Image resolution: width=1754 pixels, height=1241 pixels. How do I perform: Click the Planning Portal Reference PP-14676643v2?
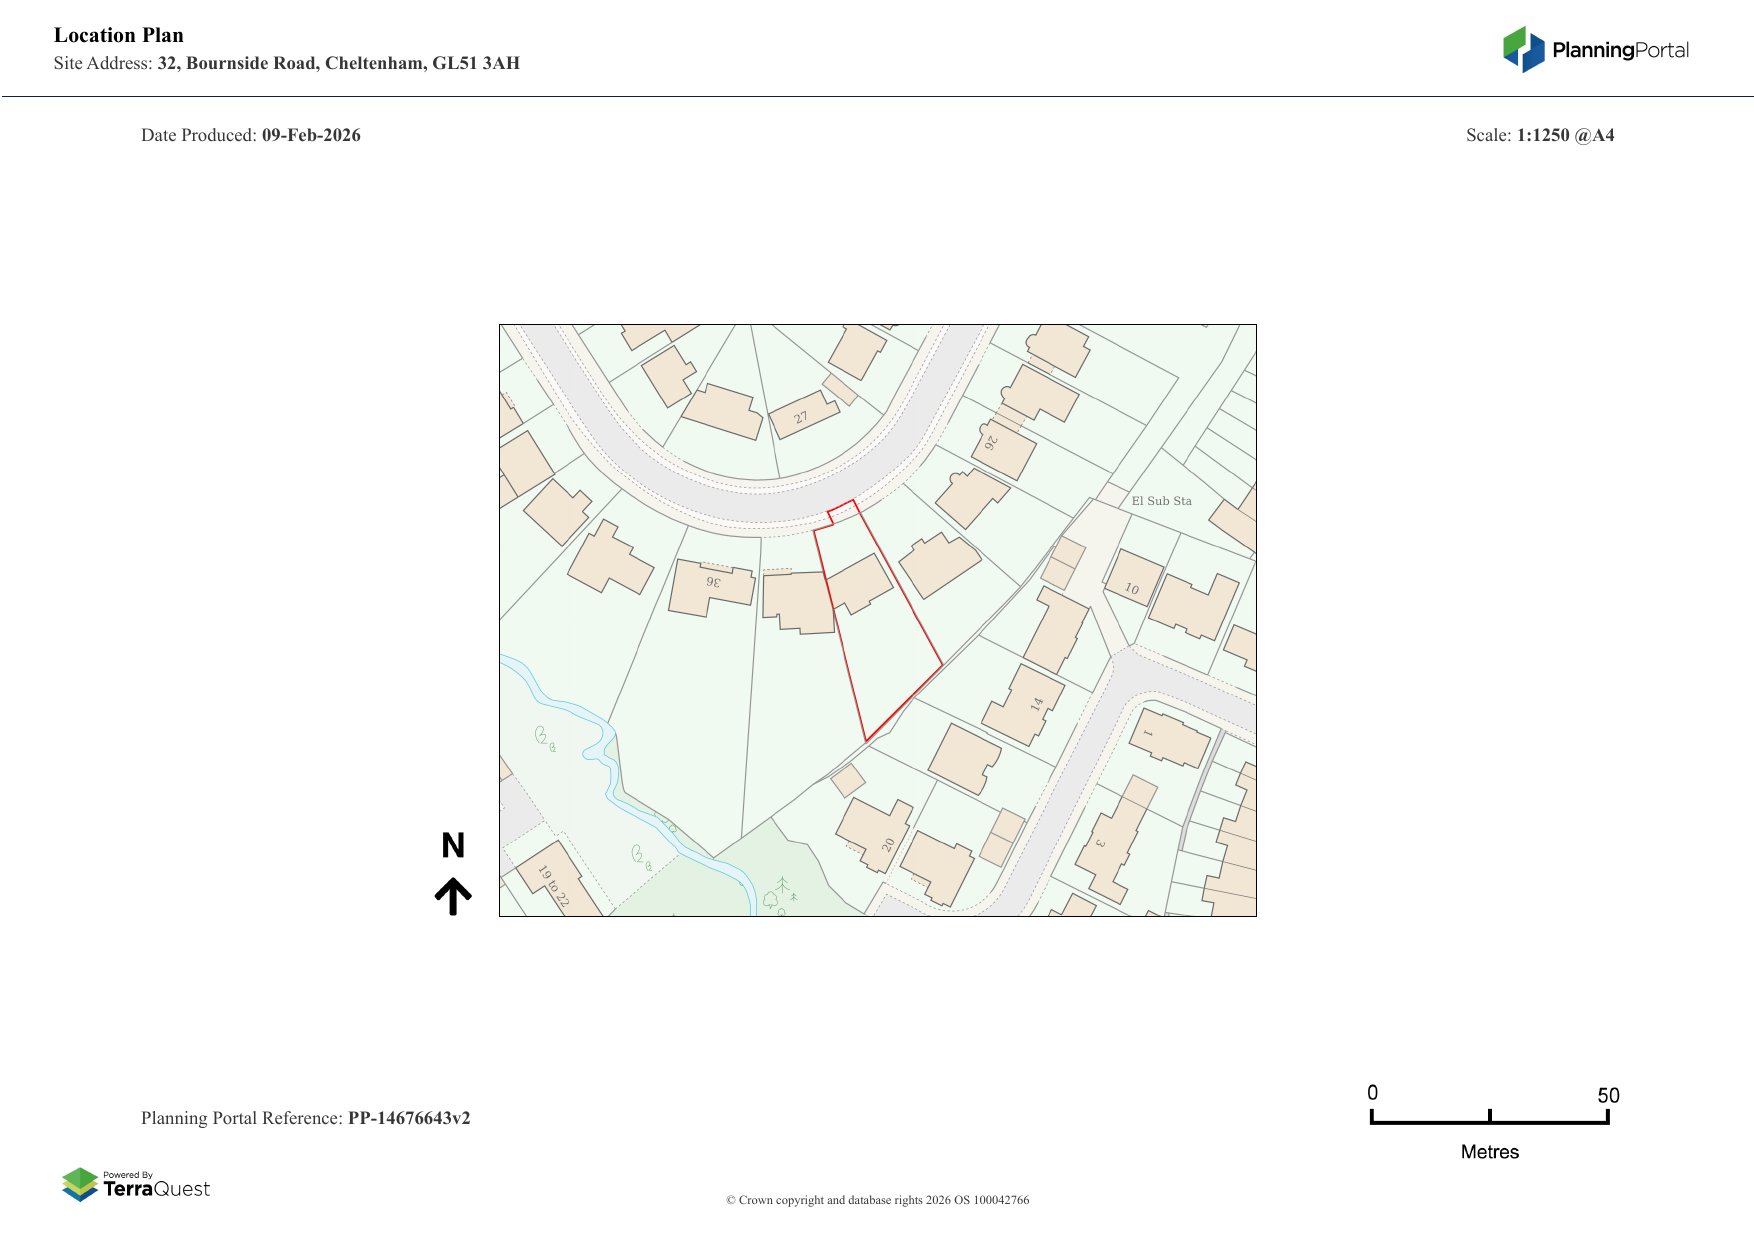click(x=408, y=1118)
